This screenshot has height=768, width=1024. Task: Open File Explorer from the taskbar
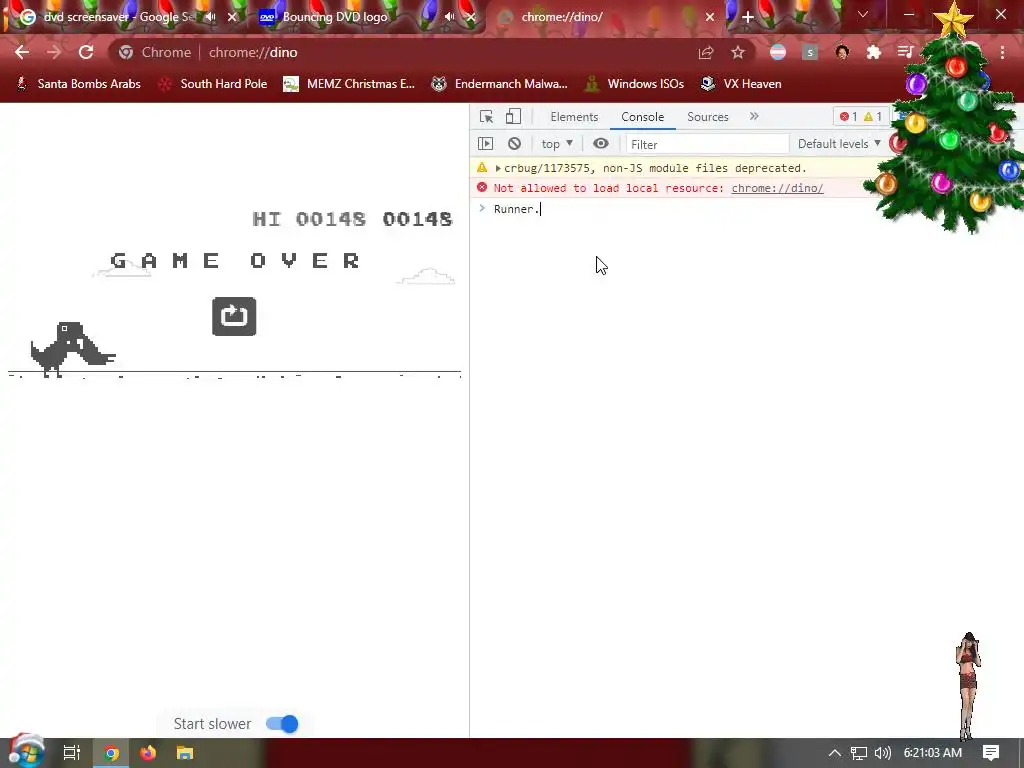(185, 753)
